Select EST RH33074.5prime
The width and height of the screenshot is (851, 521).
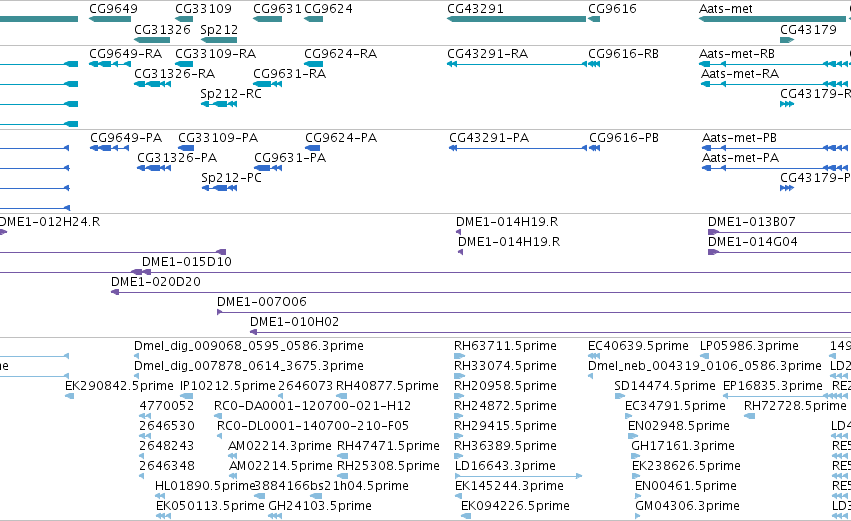coord(505,366)
